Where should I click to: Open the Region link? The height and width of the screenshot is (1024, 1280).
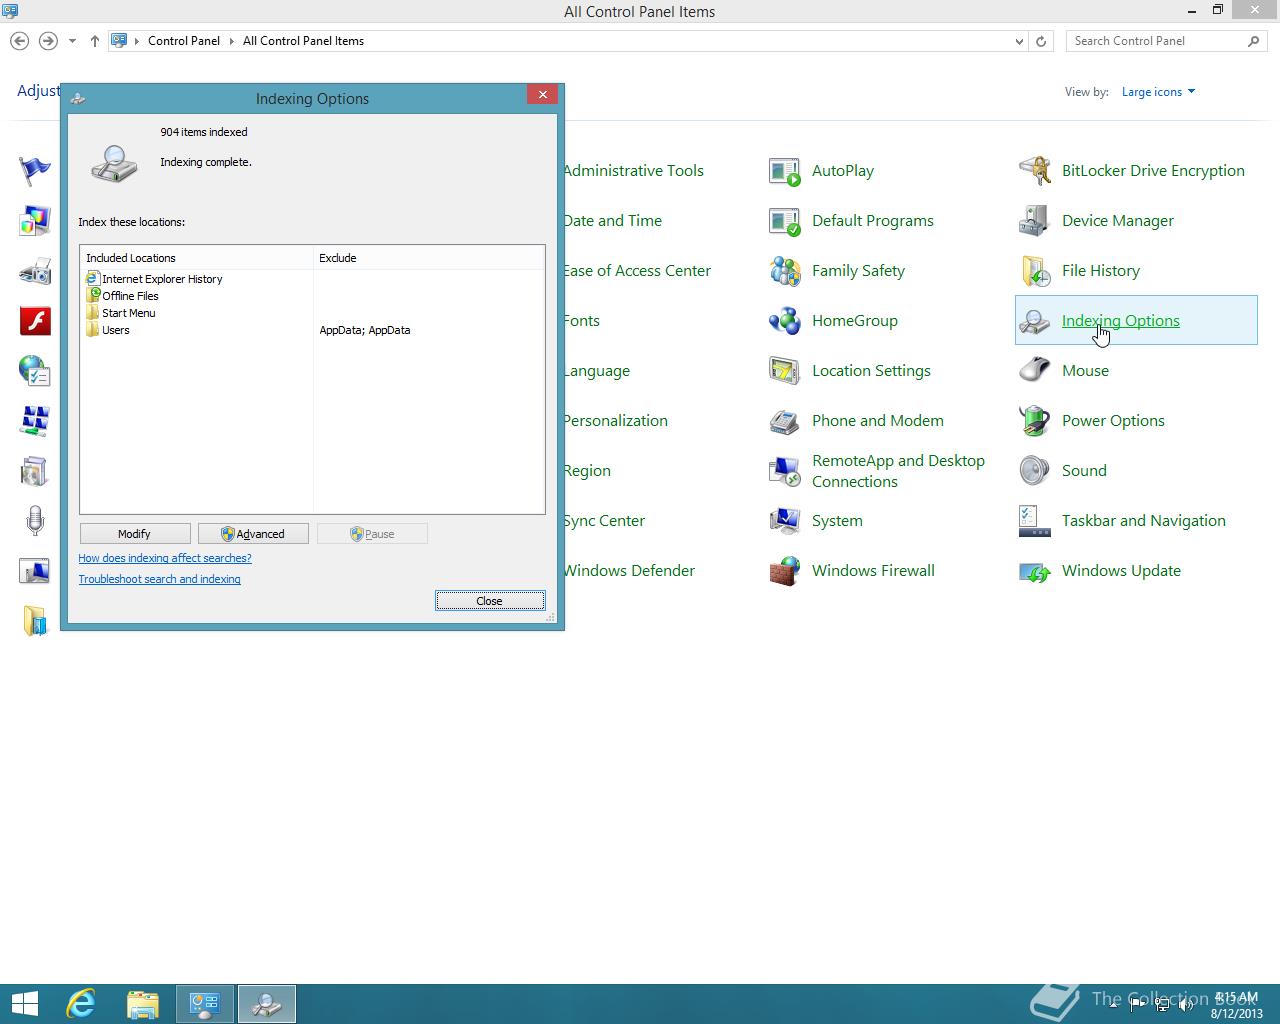(587, 471)
